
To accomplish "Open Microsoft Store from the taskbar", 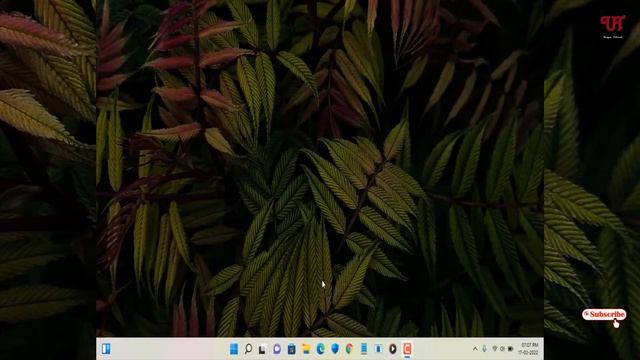I will pyautogui.click(x=291, y=349).
